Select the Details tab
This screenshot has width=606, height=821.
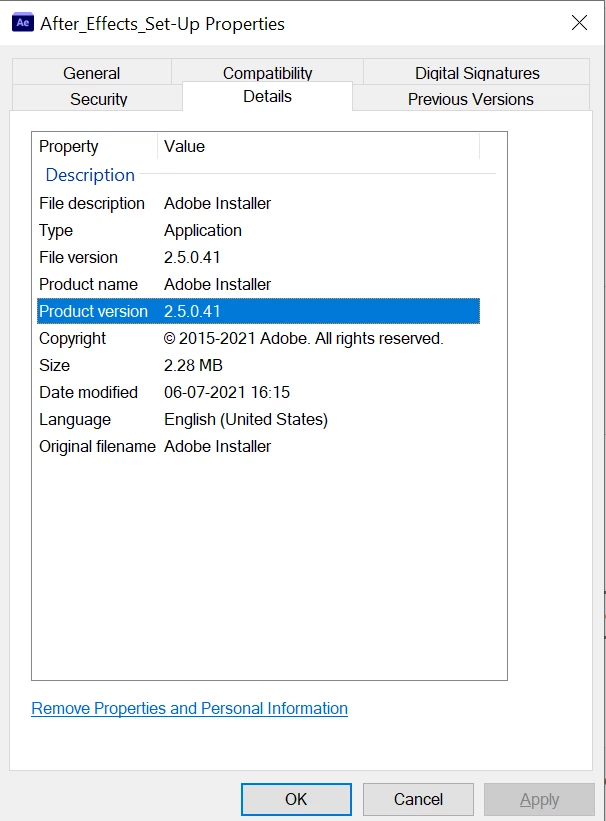pyautogui.click(x=267, y=96)
